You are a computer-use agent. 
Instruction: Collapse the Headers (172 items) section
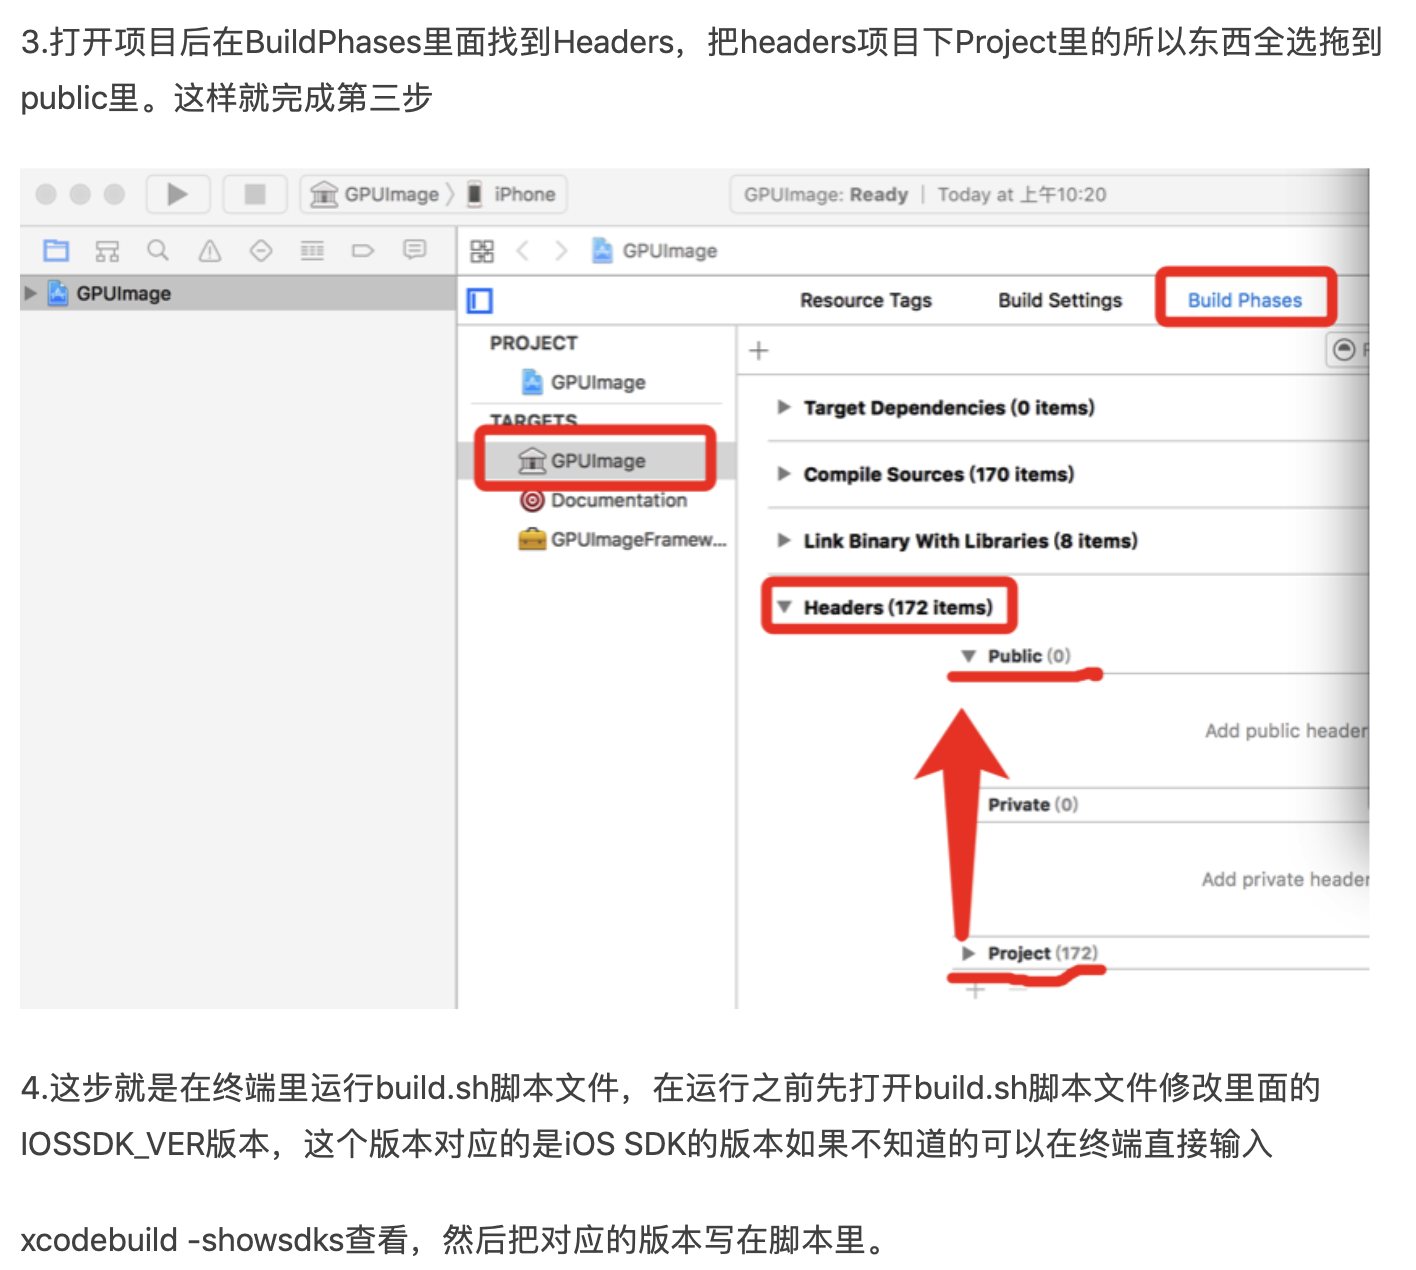click(x=784, y=607)
